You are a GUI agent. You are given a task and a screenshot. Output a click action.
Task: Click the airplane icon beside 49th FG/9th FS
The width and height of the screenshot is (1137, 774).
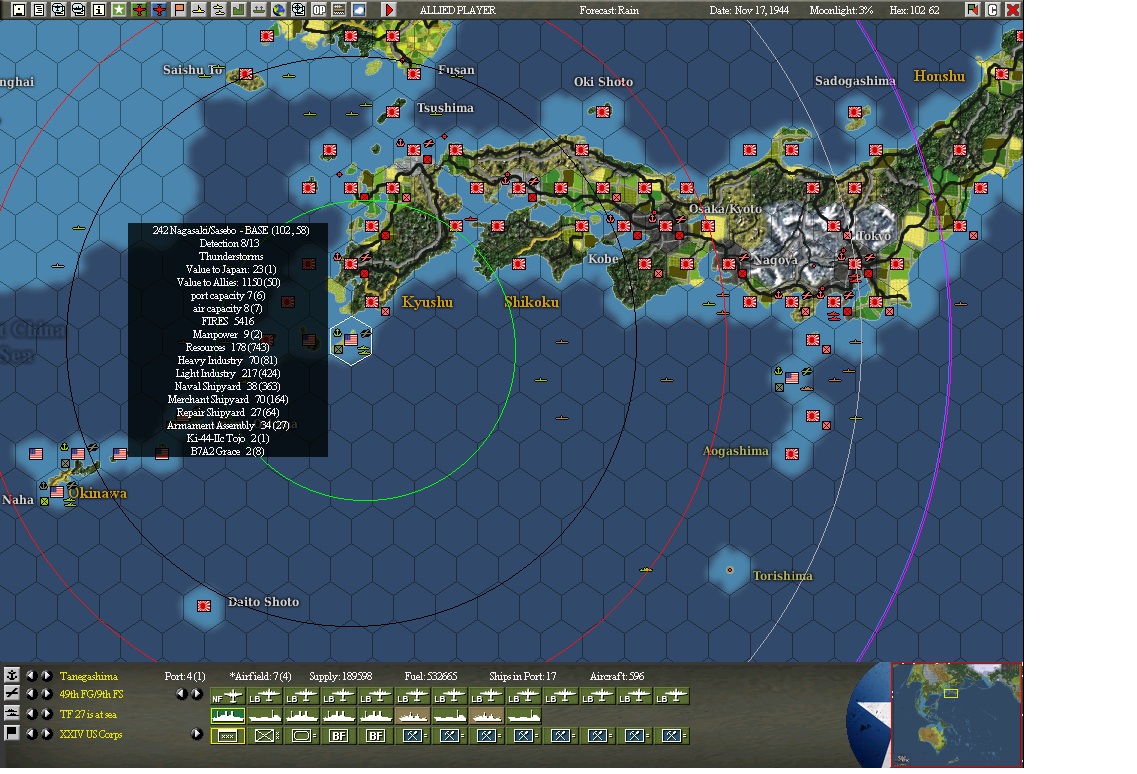point(11,694)
